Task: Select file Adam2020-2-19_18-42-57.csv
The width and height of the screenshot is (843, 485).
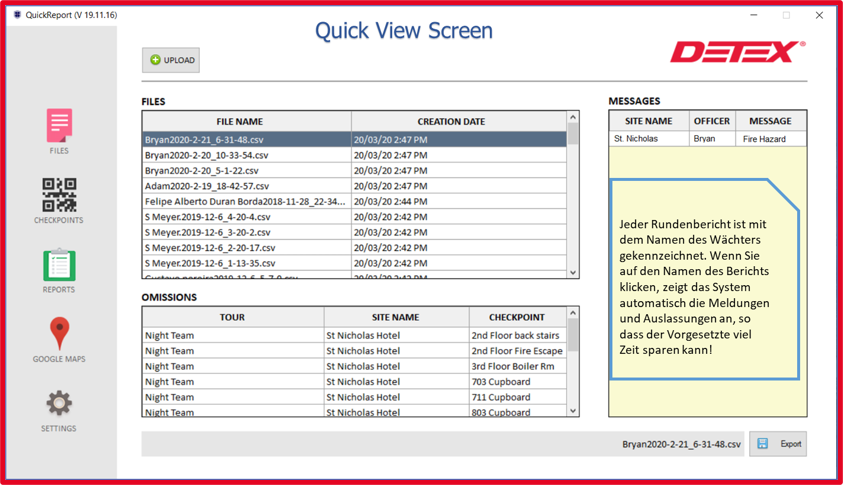Action: [207, 186]
